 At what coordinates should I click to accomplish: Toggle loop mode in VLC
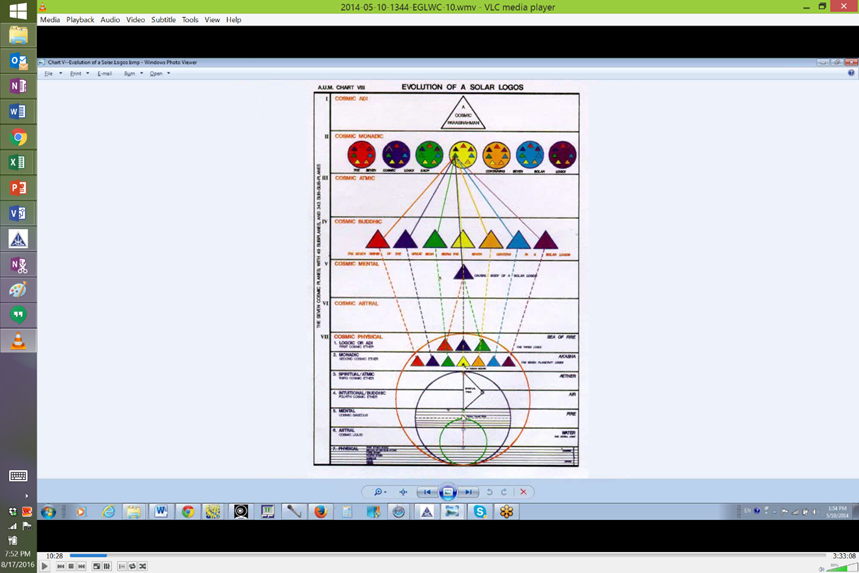132,566
